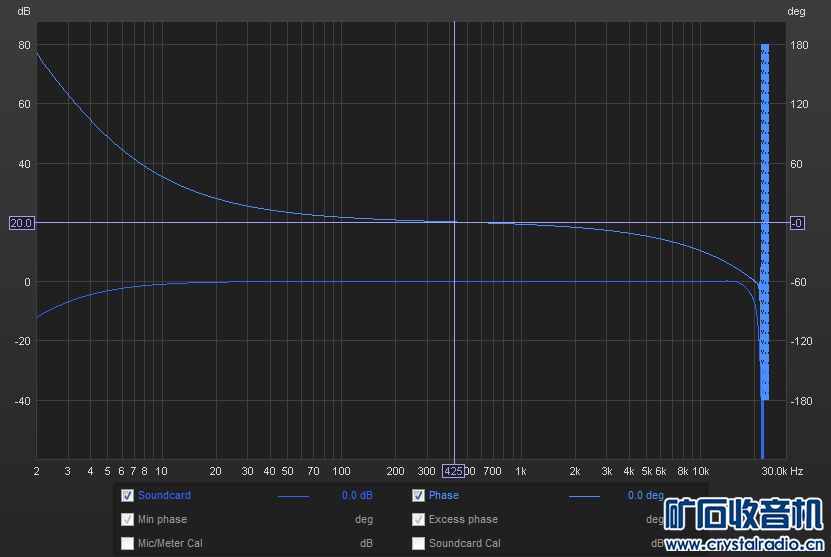Toggle the Min phase checkbox
The width and height of the screenshot is (831, 557).
coord(127,519)
